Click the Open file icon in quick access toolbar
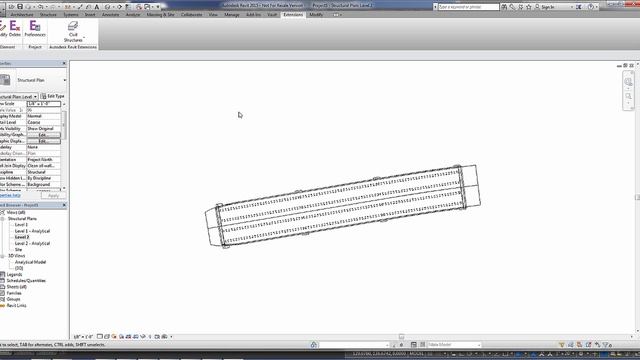Viewport: 640px width, 360px height. click(x=11, y=7)
